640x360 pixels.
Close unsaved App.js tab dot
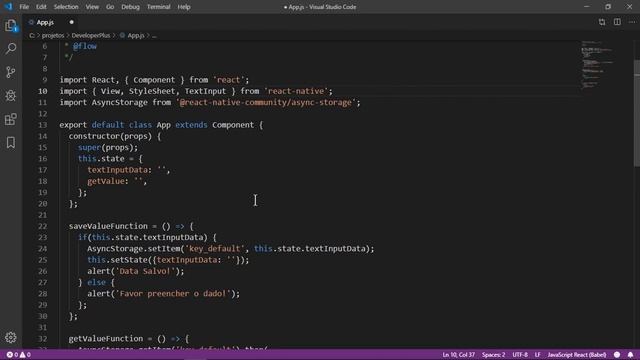pyautogui.click(x=71, y=22)
